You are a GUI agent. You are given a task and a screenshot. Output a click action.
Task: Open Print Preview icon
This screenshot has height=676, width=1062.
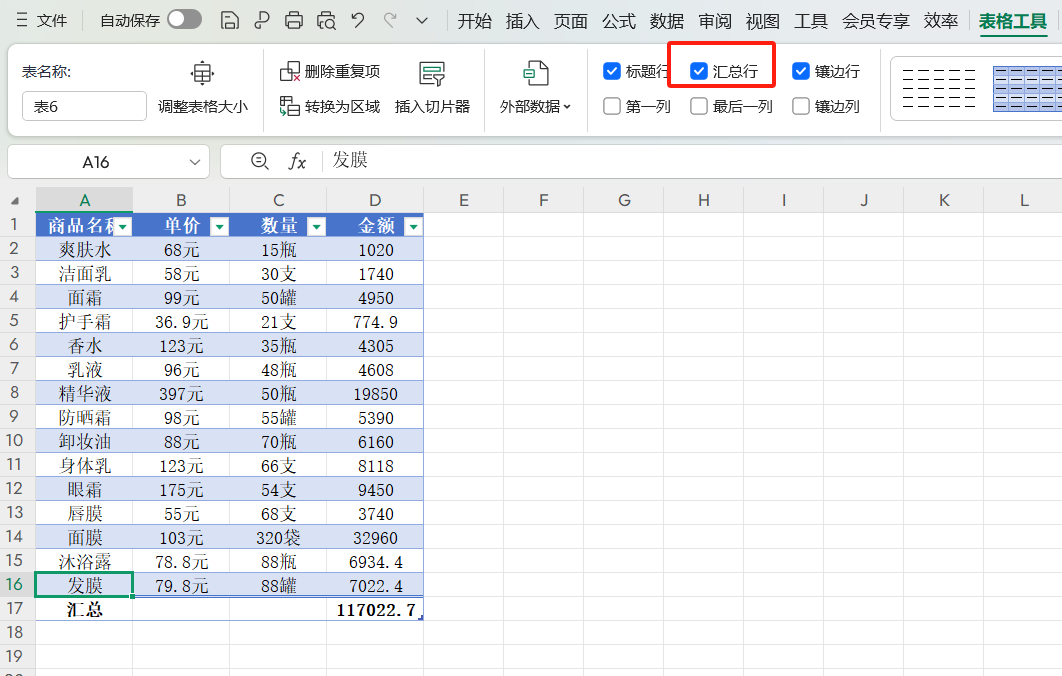coord(327,20)
